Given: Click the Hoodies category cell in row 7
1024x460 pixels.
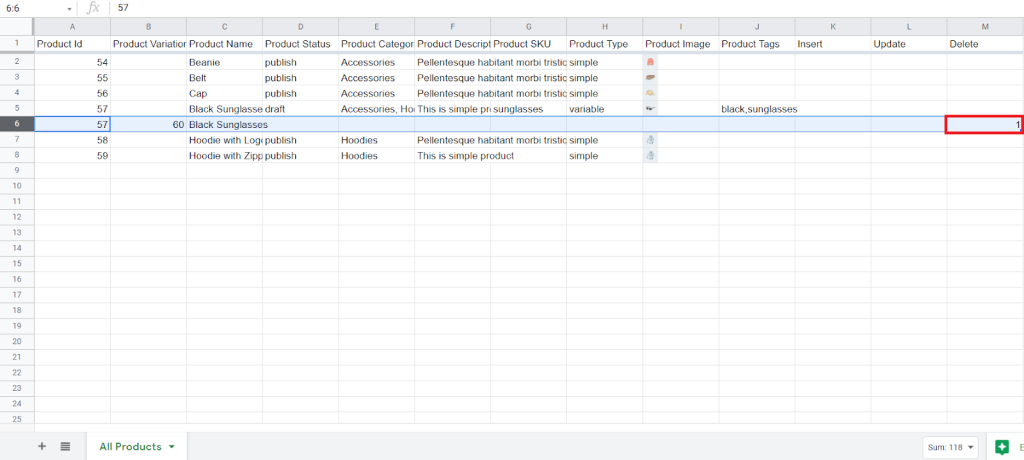Looking at the screenshot, I should 376,140.
